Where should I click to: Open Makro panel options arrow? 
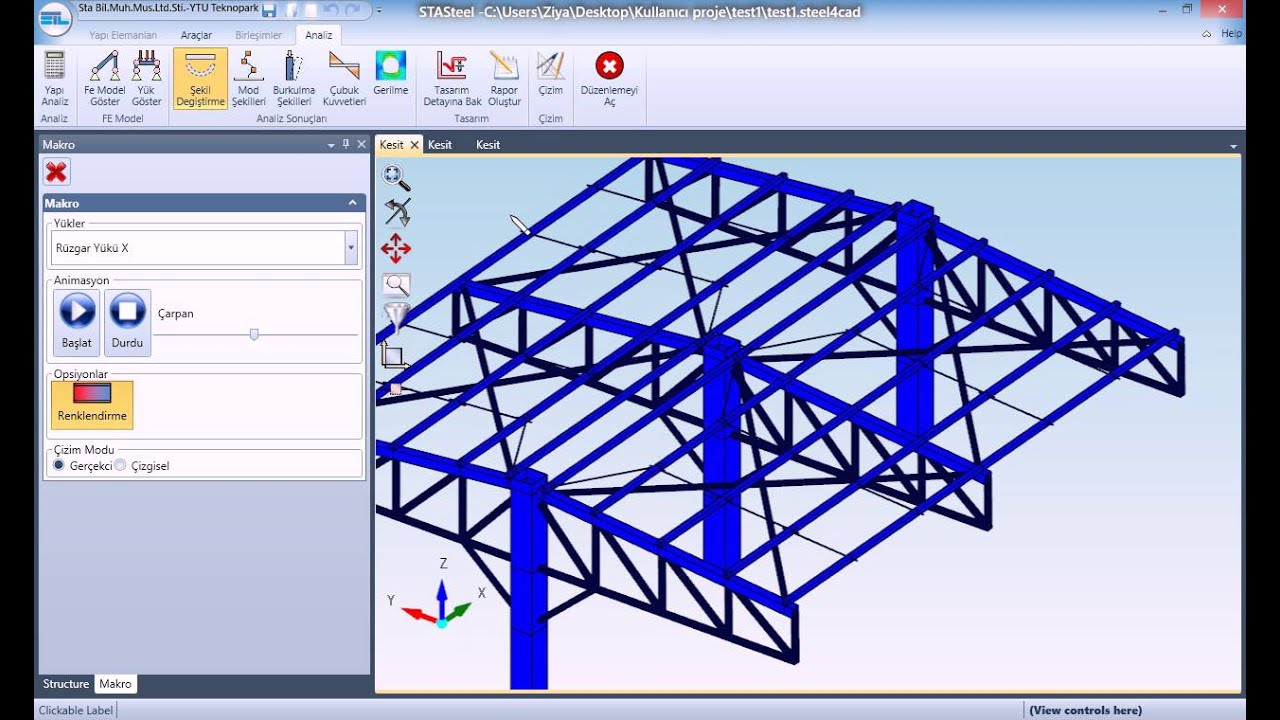[x=331, y=145]
